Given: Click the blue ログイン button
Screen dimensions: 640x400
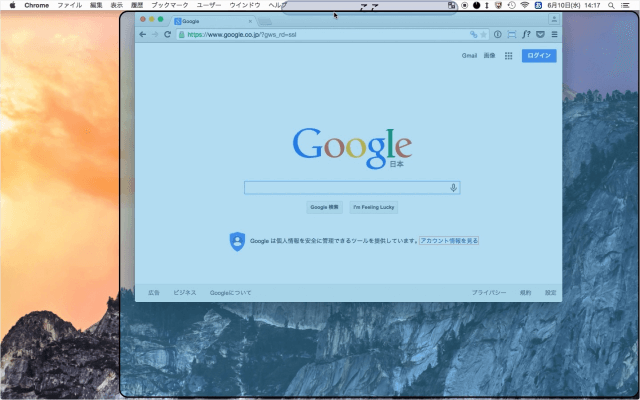Looking at the screenshot, I should coord(539,56).
